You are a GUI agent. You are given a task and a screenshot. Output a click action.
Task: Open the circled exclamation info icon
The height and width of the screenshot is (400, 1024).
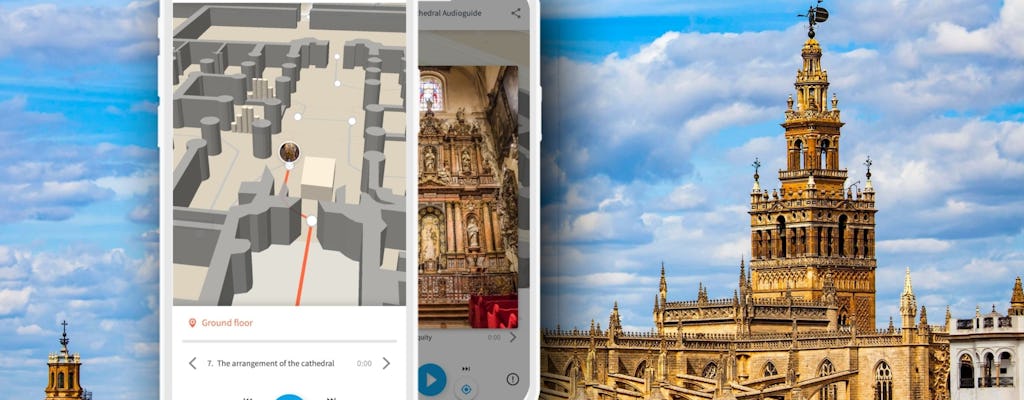click(x=512, y=379)
